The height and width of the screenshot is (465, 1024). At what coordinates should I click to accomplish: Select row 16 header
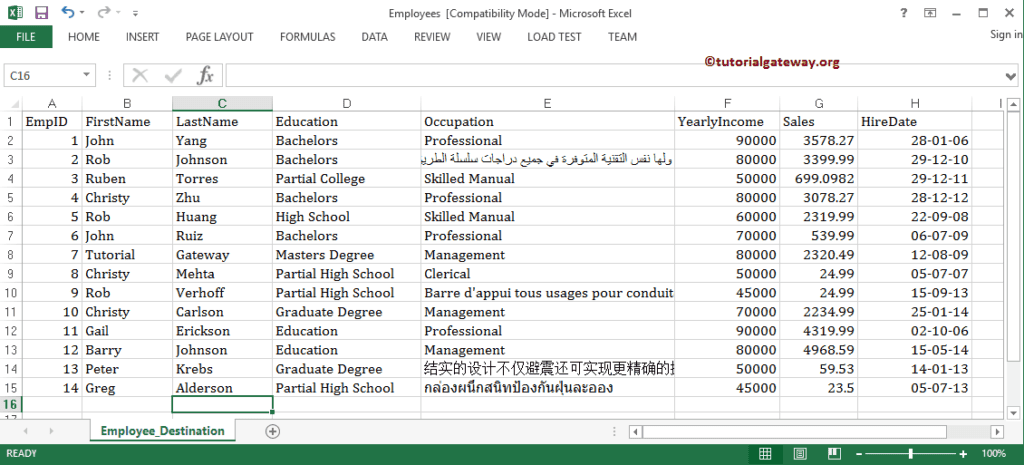11,404
